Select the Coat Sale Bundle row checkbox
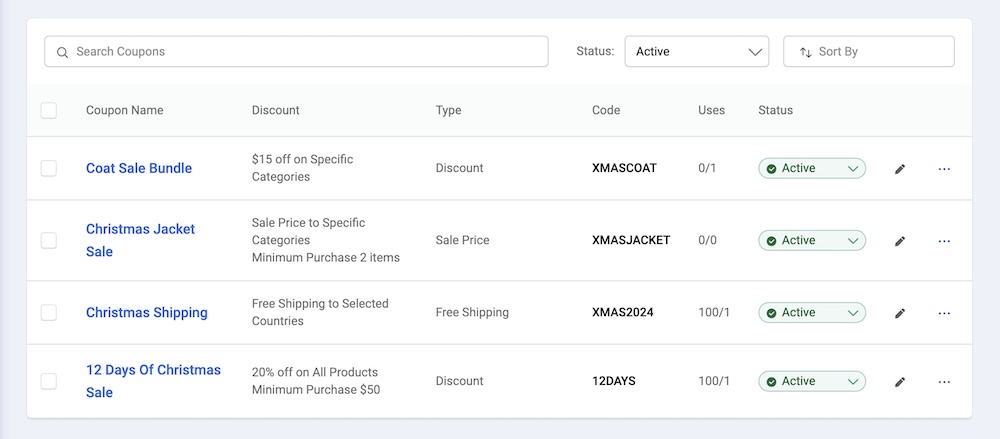The height and width of the screenshot is (439, 1000). pos(49,168)
